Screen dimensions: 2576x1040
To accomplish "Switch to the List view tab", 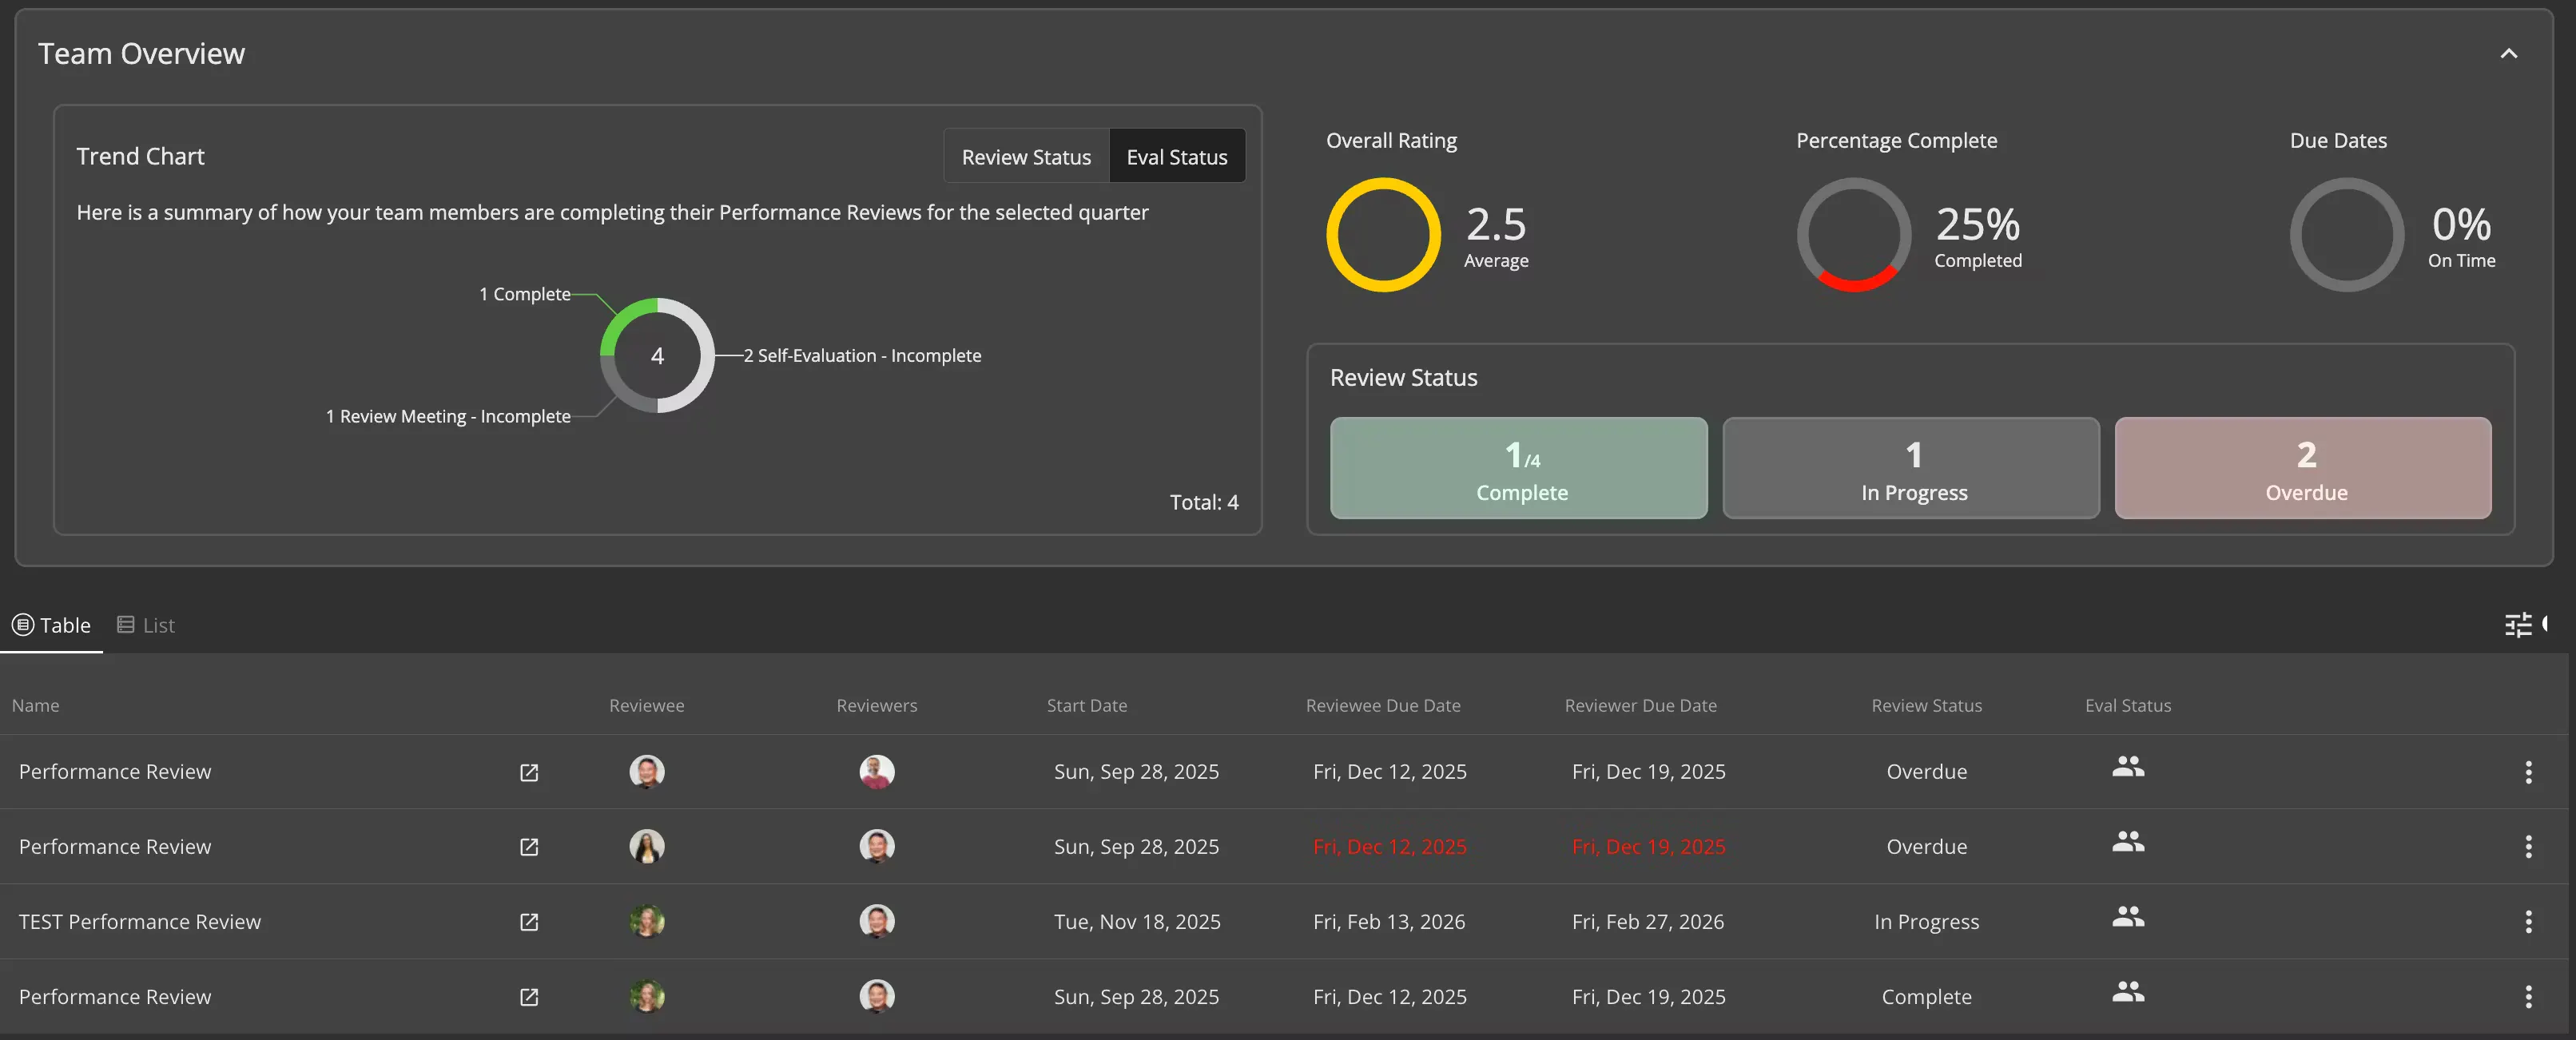I will coord(146,625).
